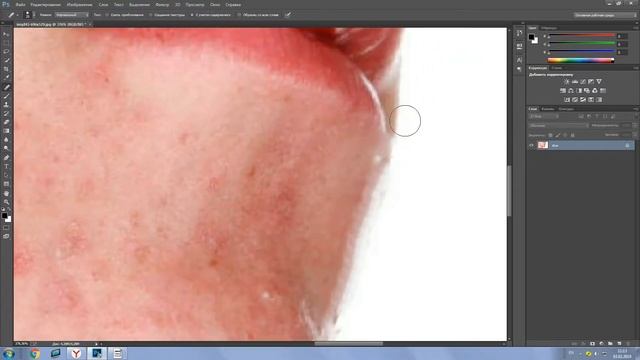Select the Eyedropper tool
Viewport: 640px width, 360px height.
(6, 78)
